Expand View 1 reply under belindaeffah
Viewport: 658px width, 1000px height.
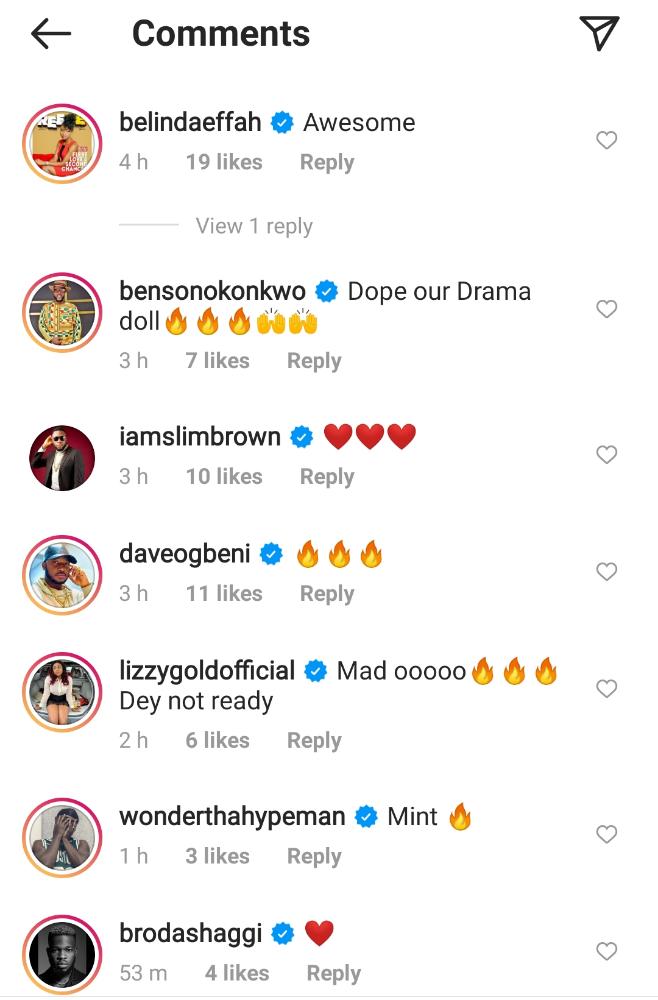pyautogui.click(x=254, y=226)
